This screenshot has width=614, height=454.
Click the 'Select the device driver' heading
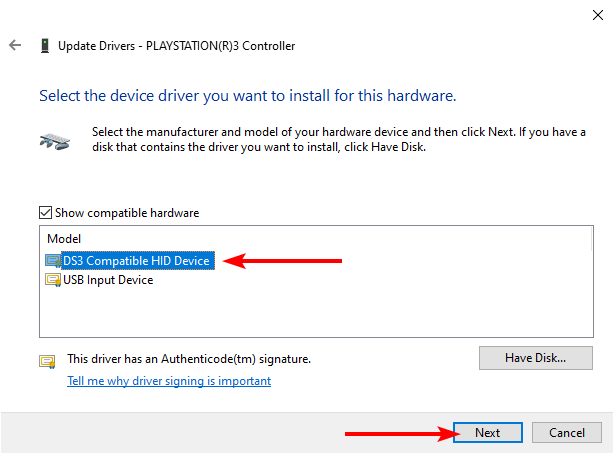247,96
